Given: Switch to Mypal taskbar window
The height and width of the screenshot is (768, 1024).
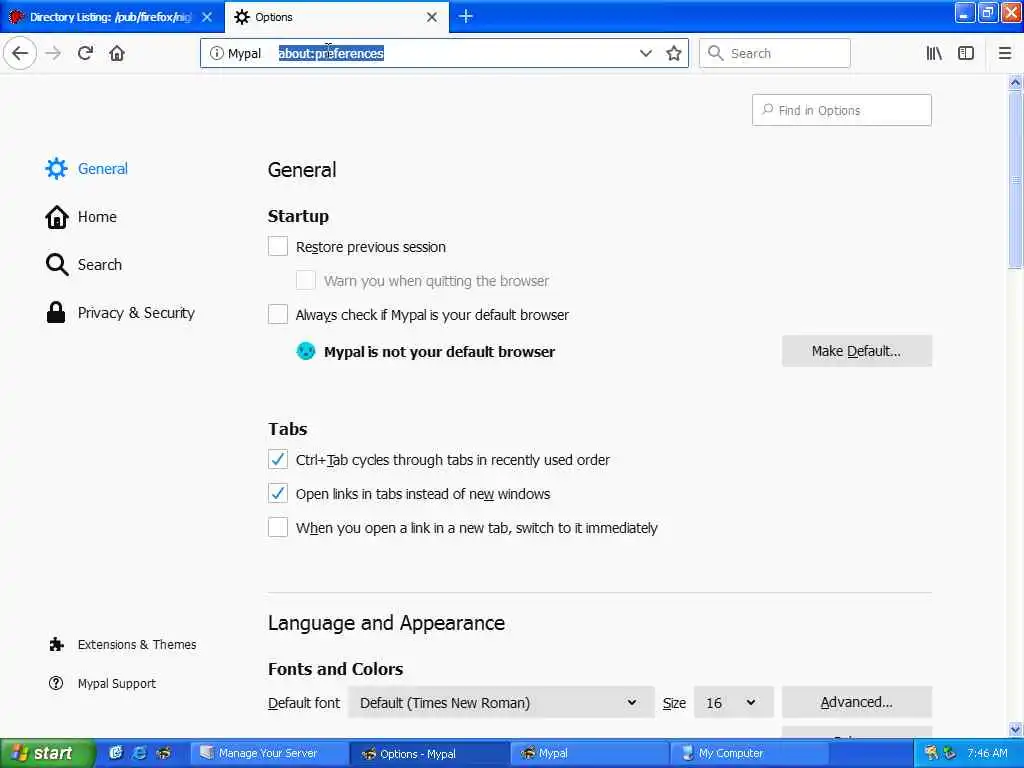Looking at the screenshot, I should tap(589, 753).
